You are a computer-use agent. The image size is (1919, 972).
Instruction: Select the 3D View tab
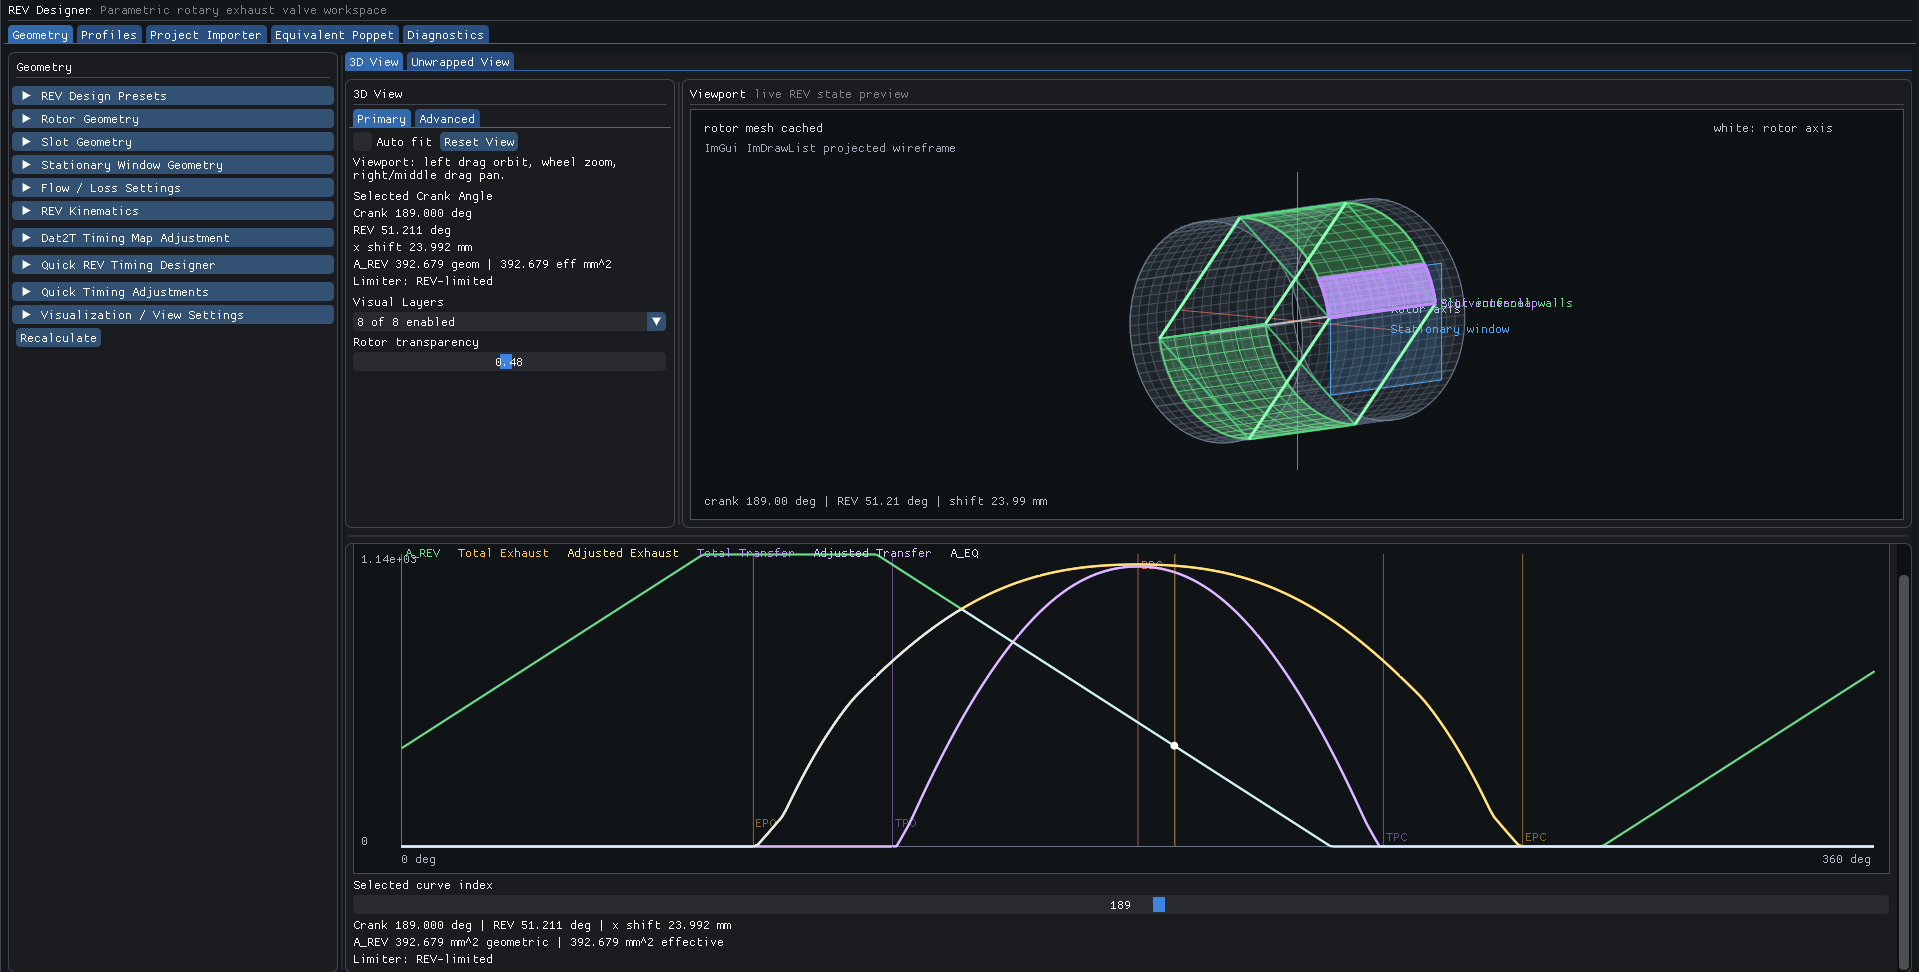point(374,62)
